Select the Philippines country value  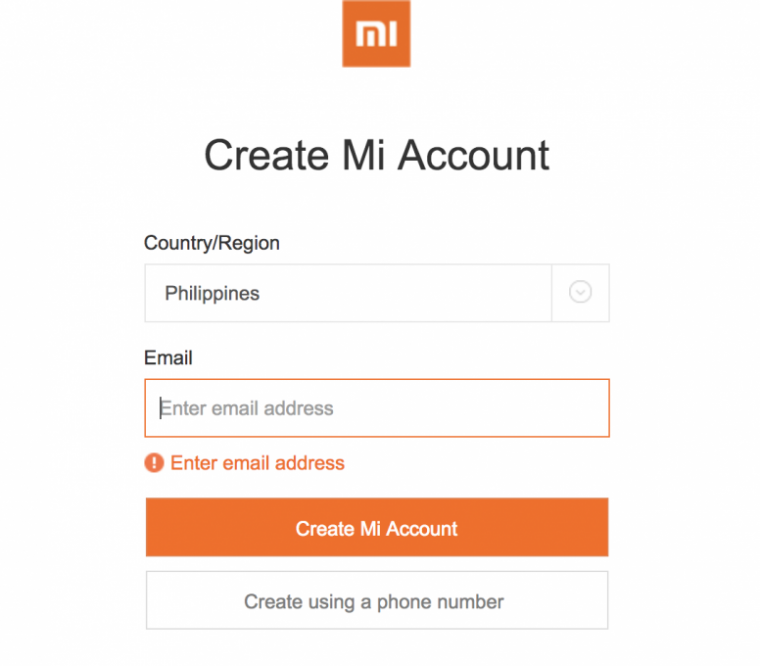212,294
